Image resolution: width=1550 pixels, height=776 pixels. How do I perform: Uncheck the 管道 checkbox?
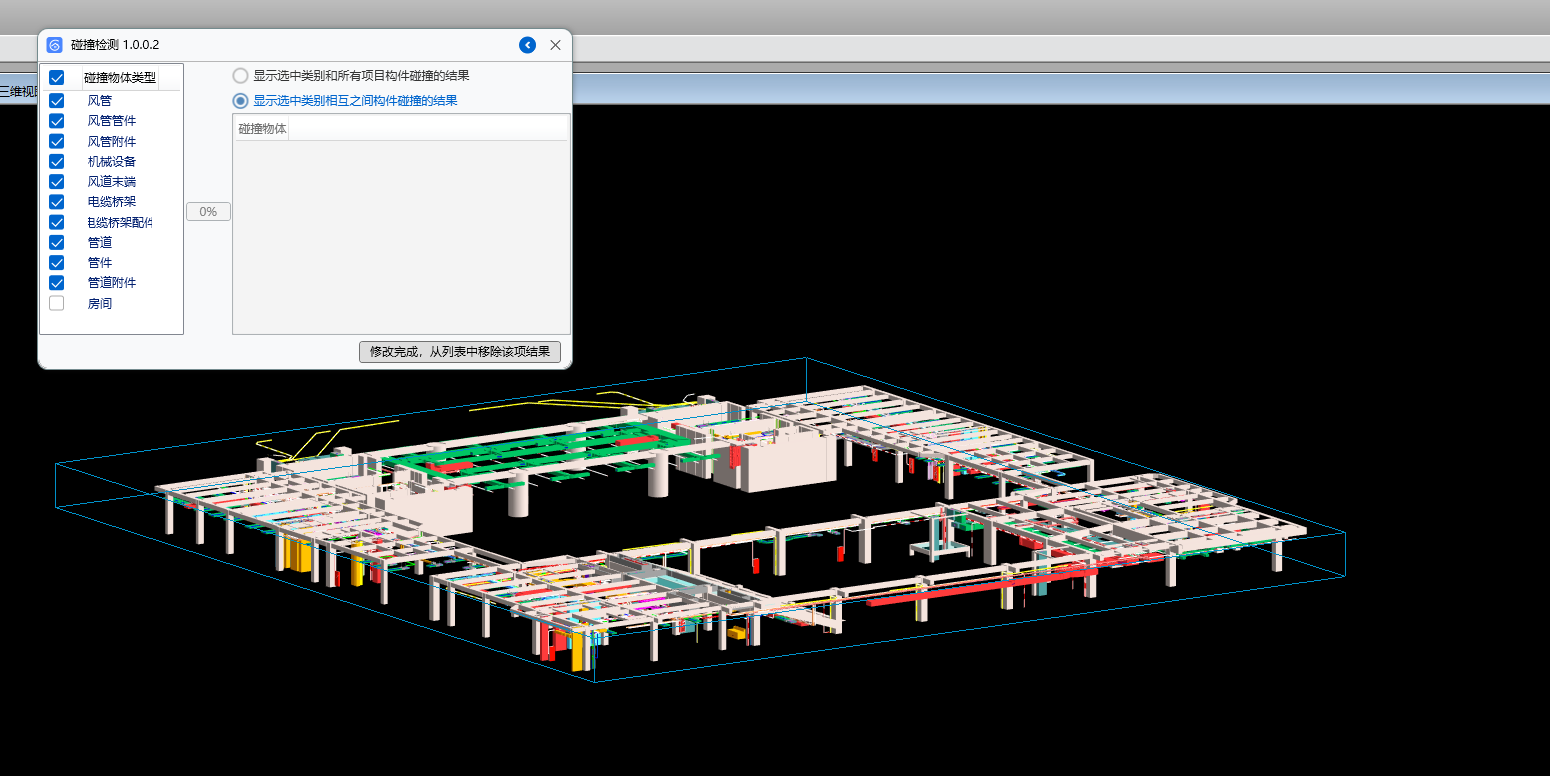tap(57, 242)
